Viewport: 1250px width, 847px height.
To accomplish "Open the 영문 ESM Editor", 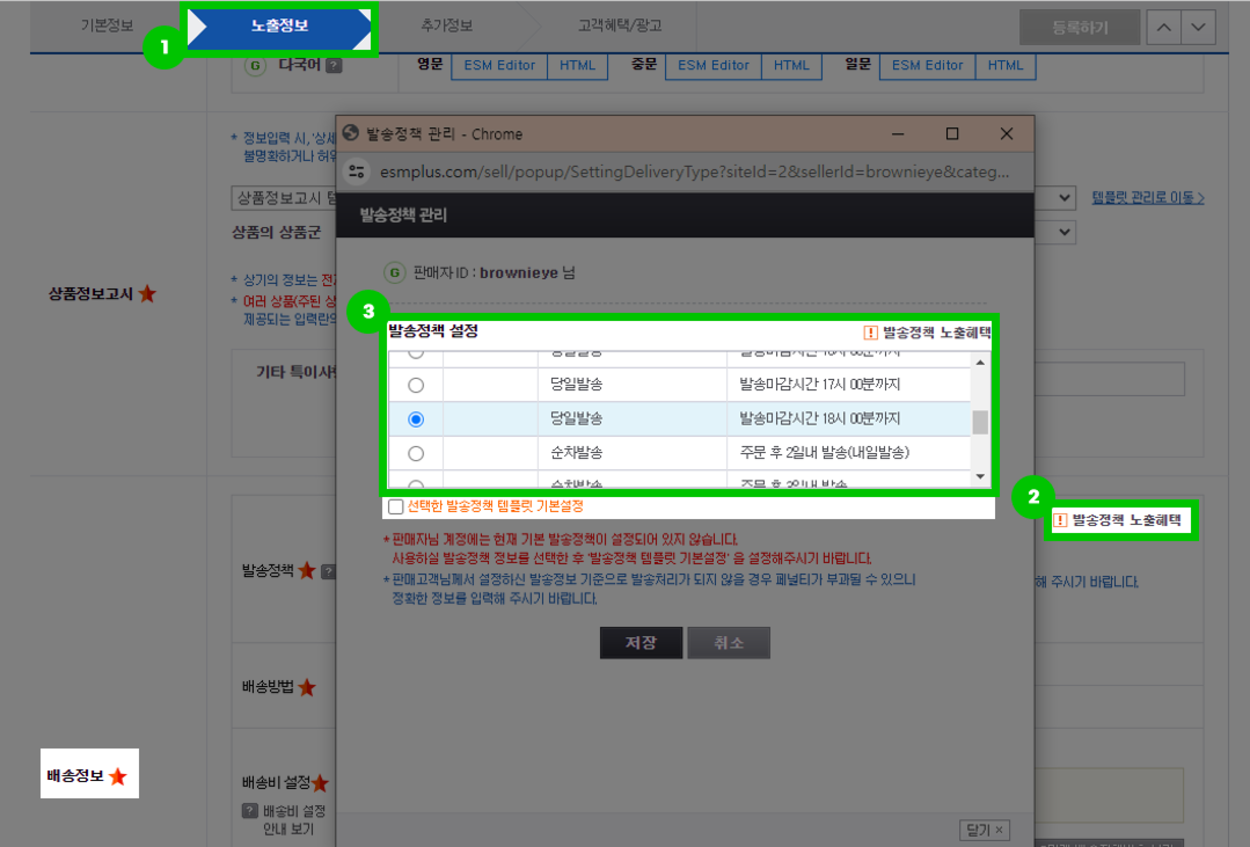I will [x=500, y=66].
